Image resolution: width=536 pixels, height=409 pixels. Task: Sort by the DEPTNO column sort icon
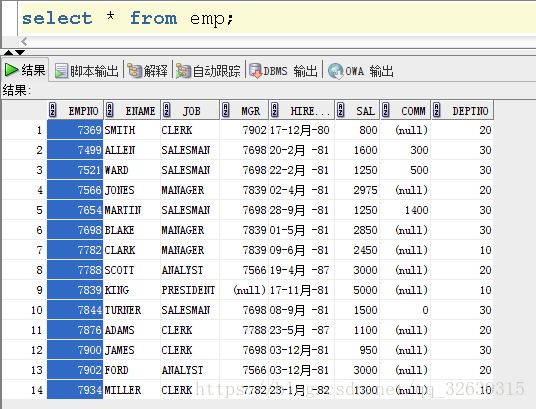click(x=436, y=110)
